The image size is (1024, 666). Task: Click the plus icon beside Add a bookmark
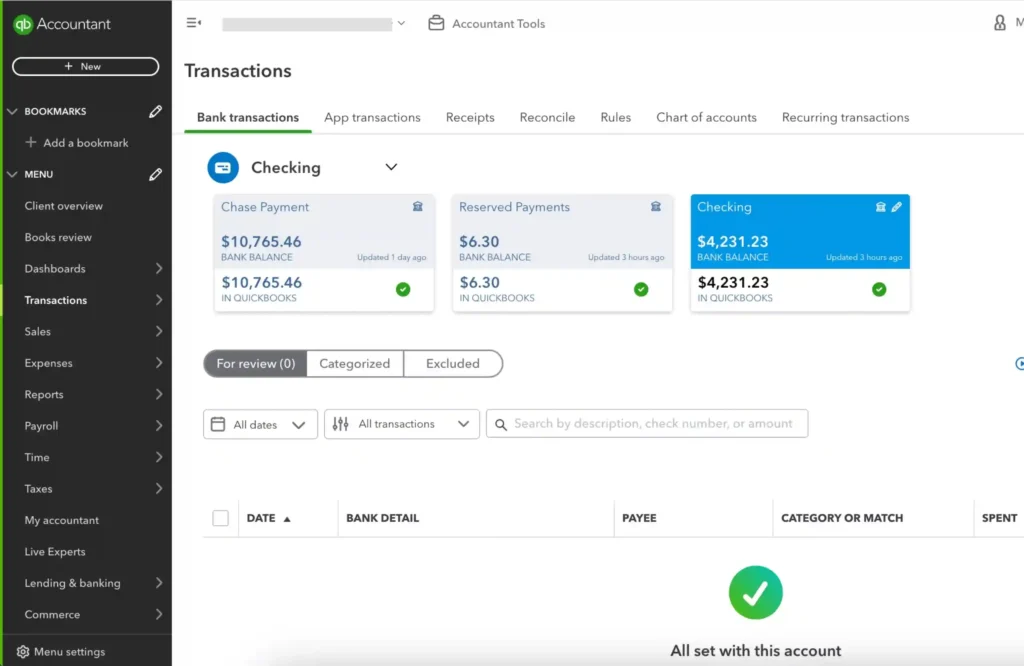click(x=31, y=142)
